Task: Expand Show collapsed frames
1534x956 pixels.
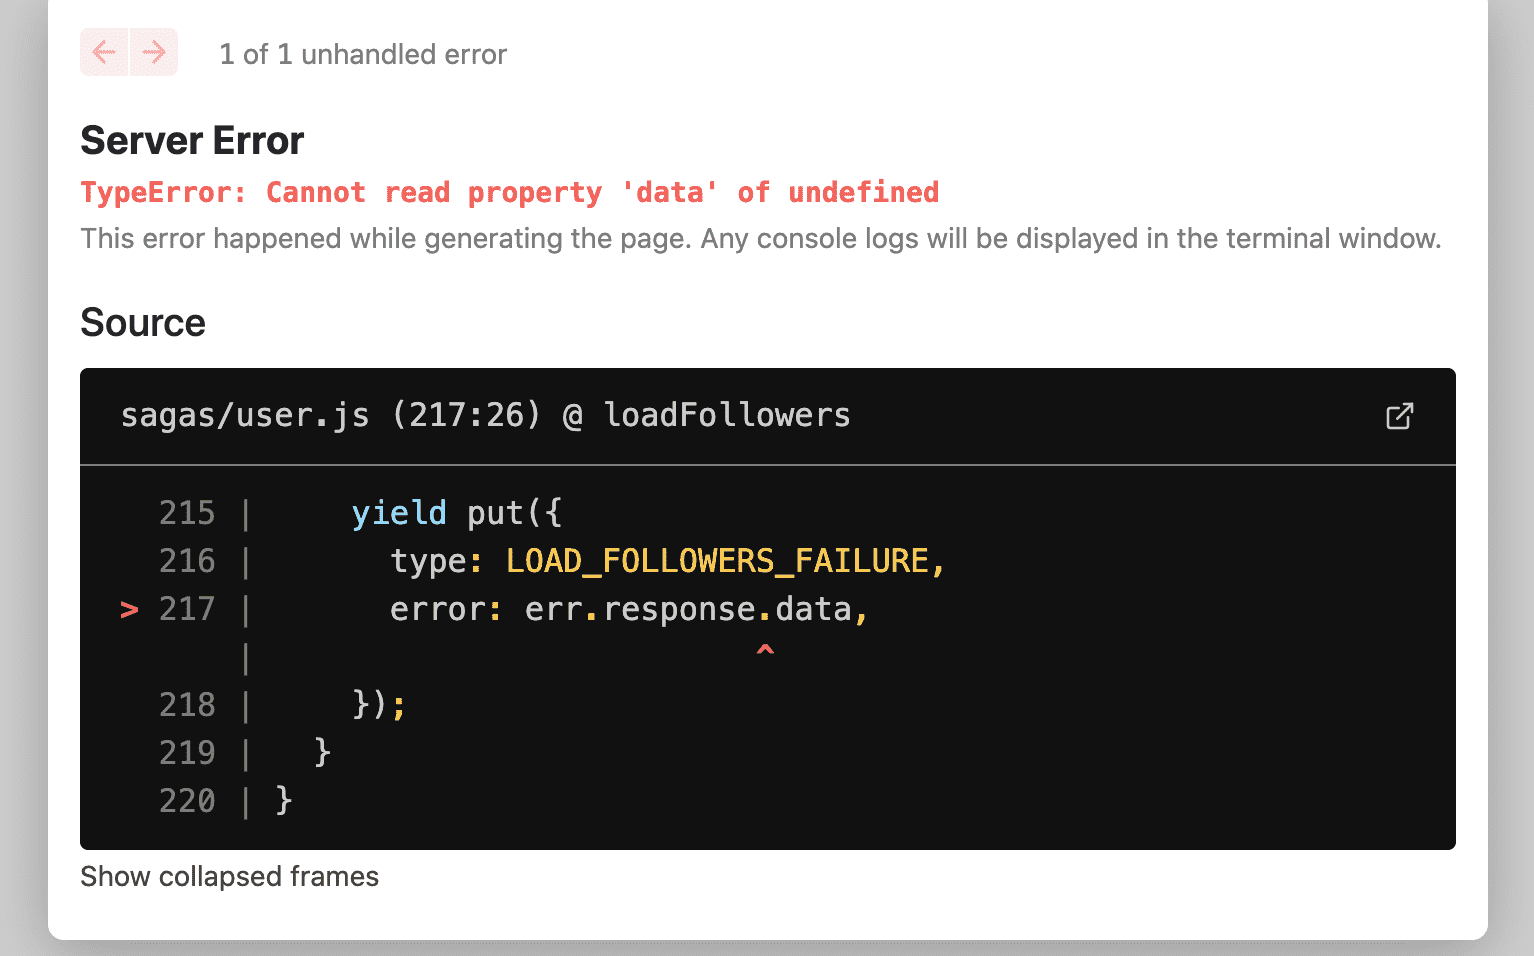Action: click(229, 876)
